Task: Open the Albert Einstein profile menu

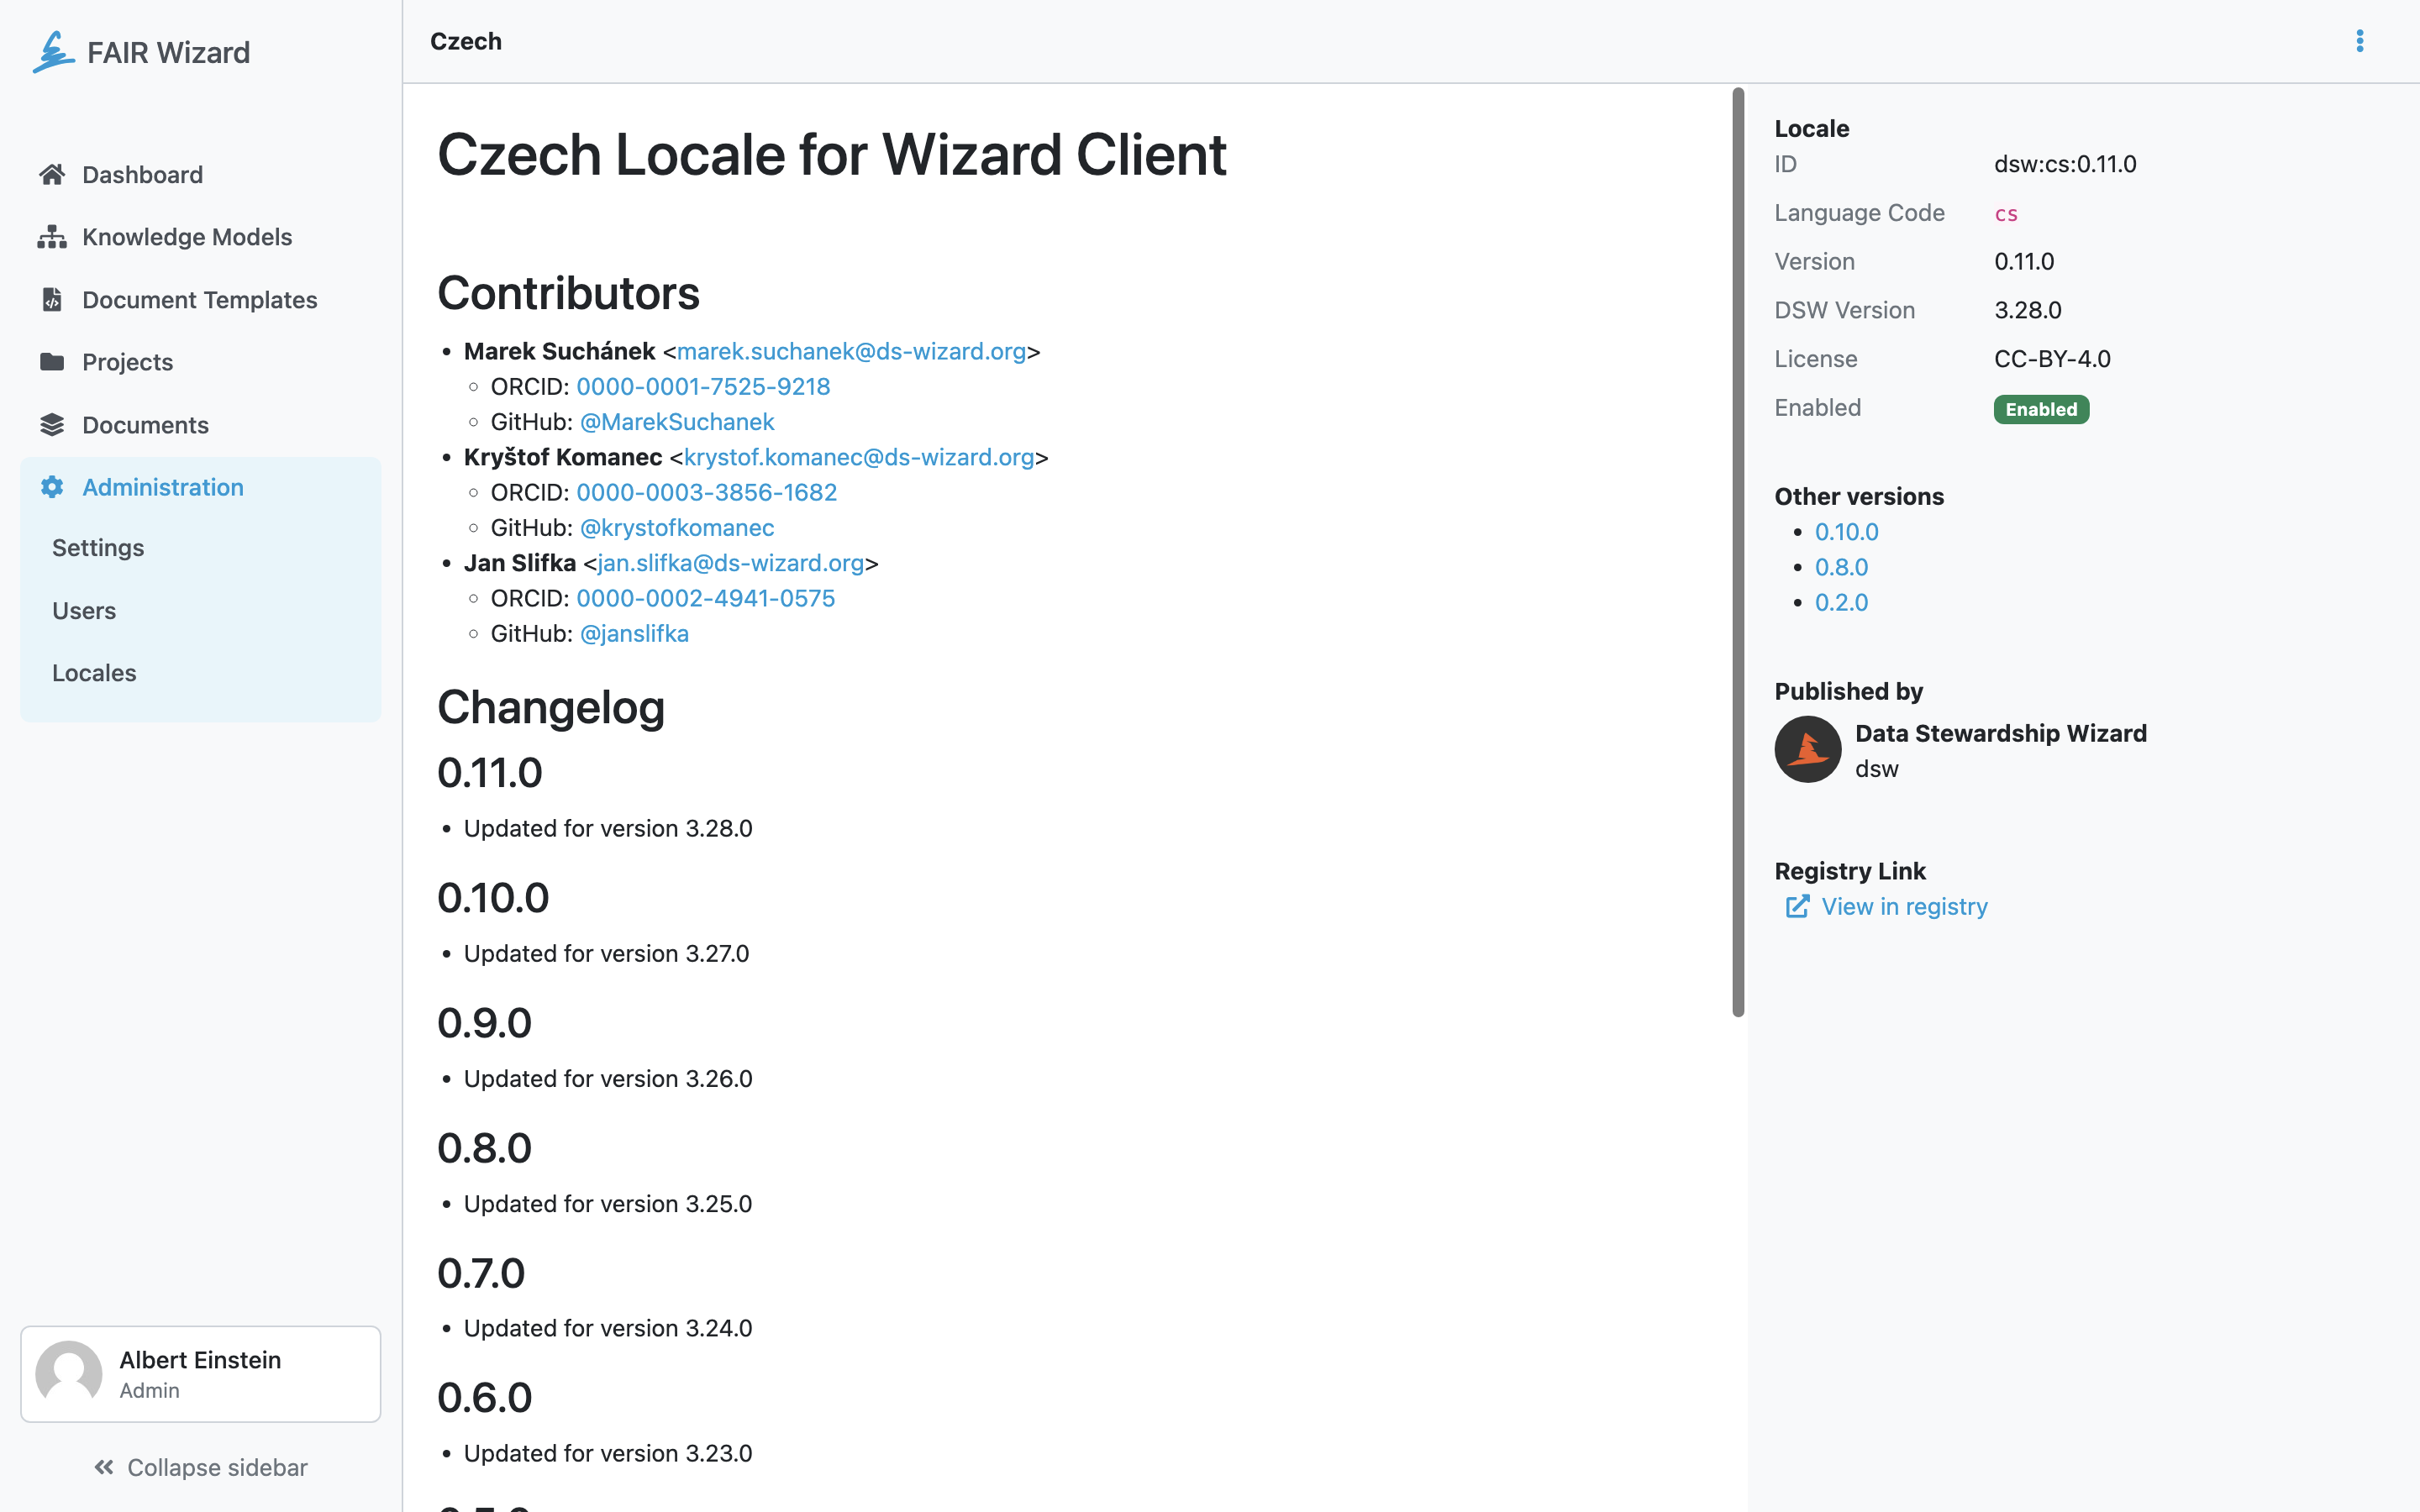Action: (200, 1374)
